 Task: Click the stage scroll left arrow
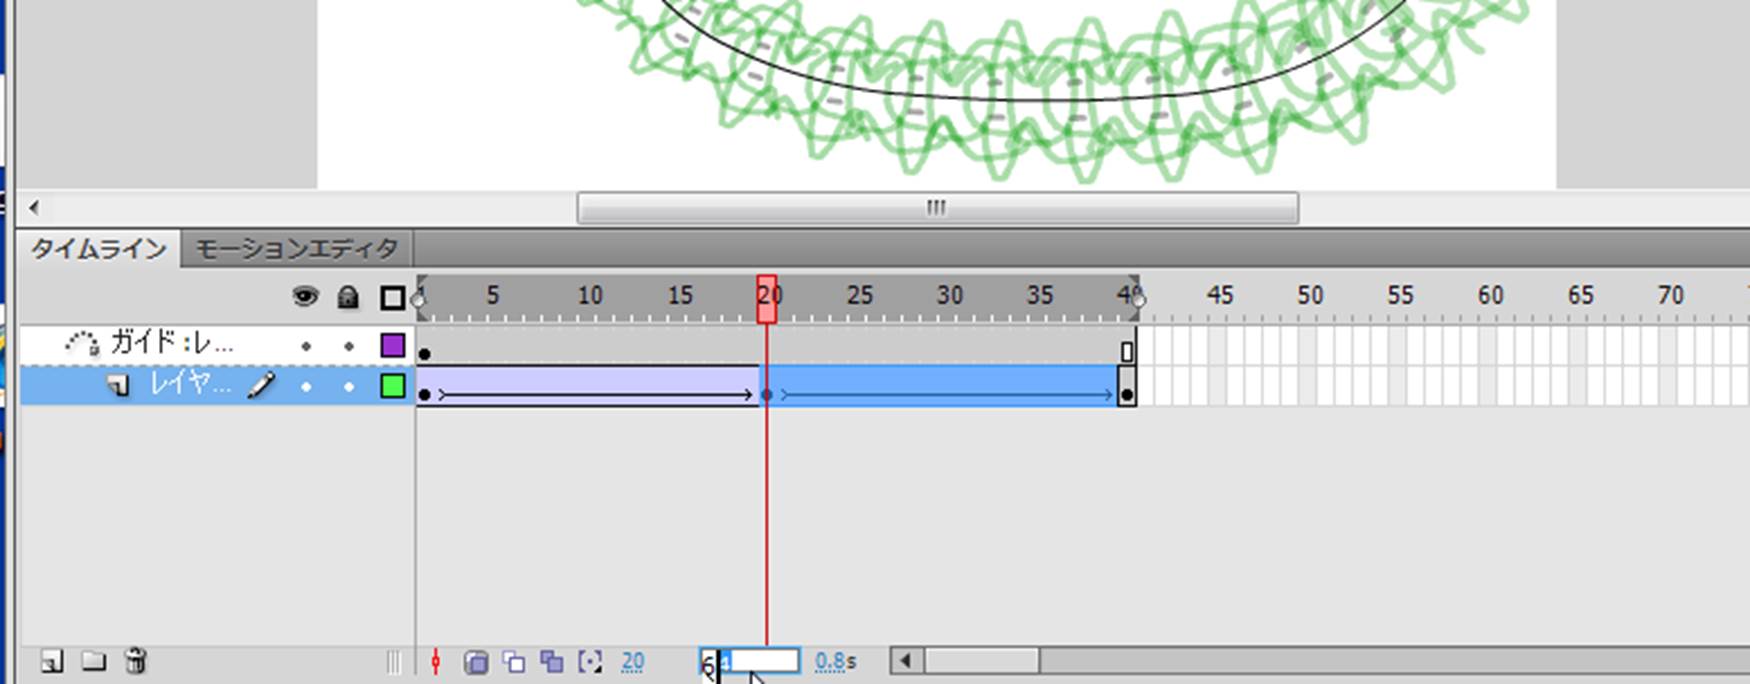tap(35, 208)
